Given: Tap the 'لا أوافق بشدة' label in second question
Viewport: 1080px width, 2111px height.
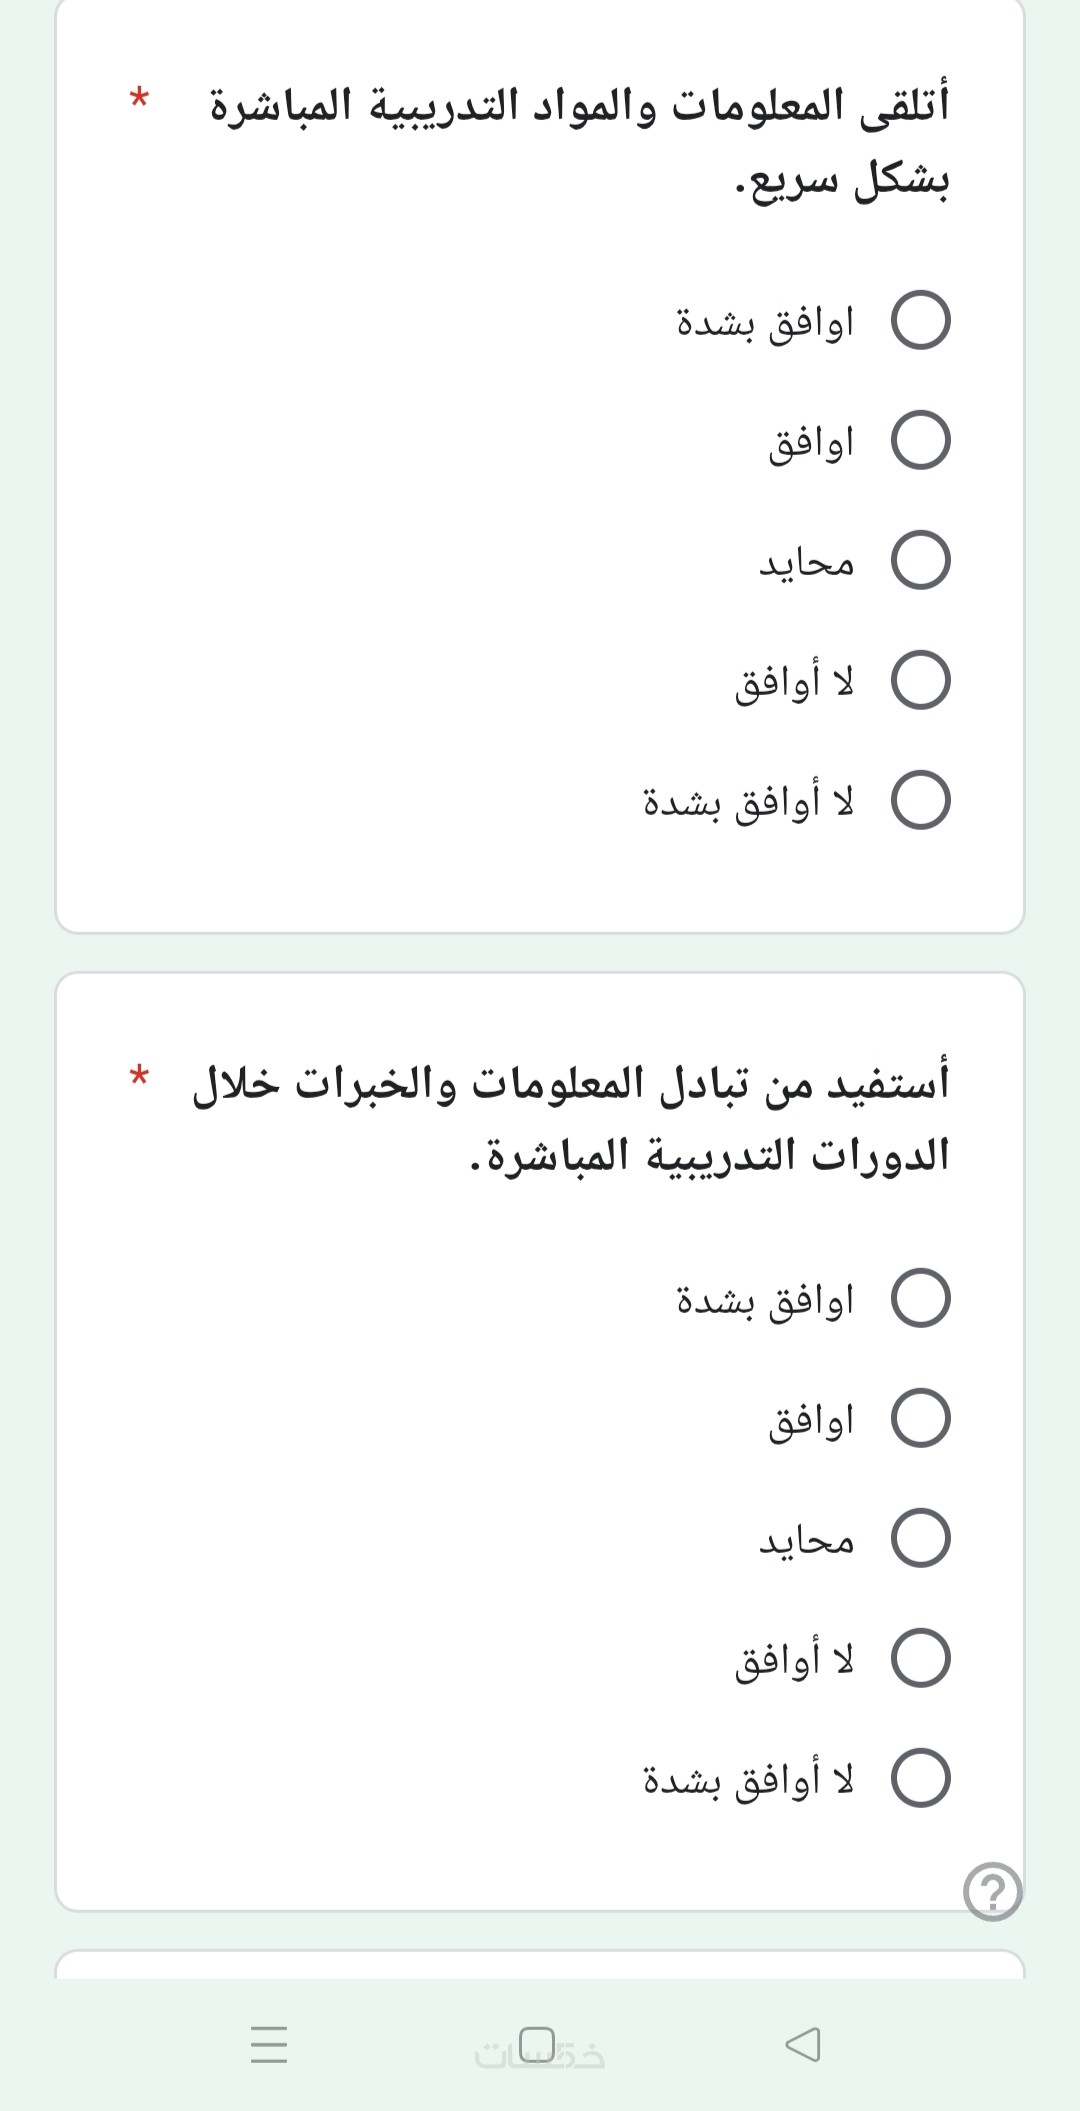Looking at the screenshot, I should point(748,1779).
